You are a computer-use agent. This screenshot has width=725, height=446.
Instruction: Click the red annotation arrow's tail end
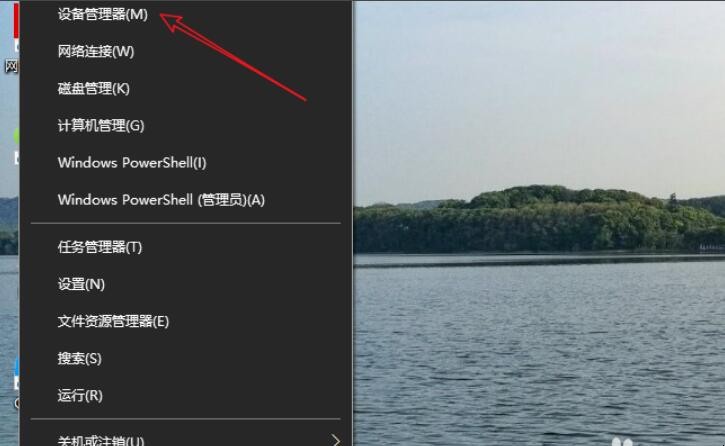coord(303,98)
